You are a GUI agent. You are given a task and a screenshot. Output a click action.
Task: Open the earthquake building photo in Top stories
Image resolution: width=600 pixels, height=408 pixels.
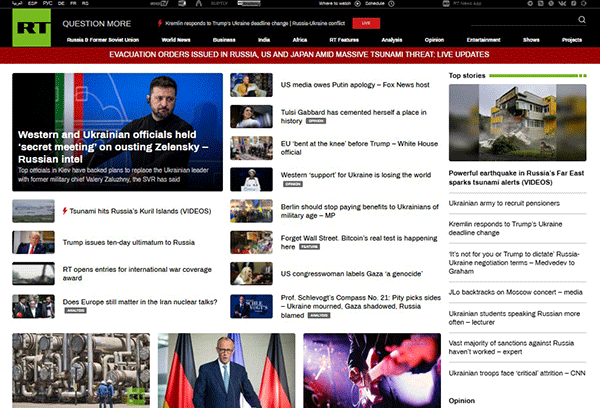pyautogui.click(x=517, y=122)
